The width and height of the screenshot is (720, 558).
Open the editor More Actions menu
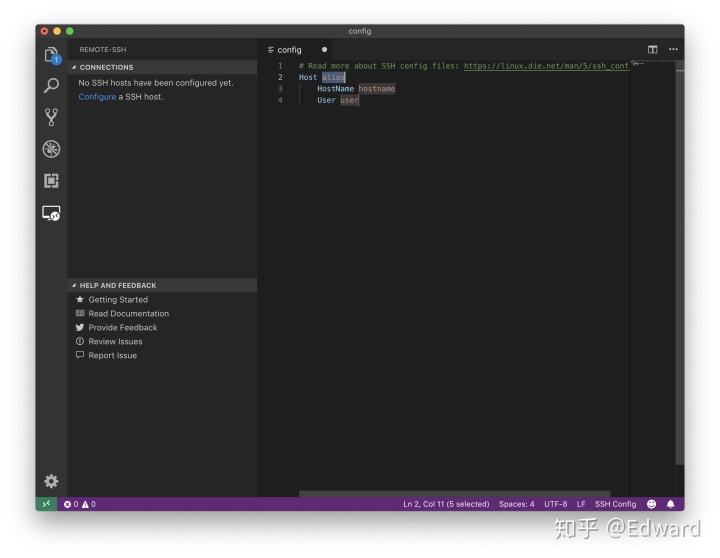[x=673, y=50]
